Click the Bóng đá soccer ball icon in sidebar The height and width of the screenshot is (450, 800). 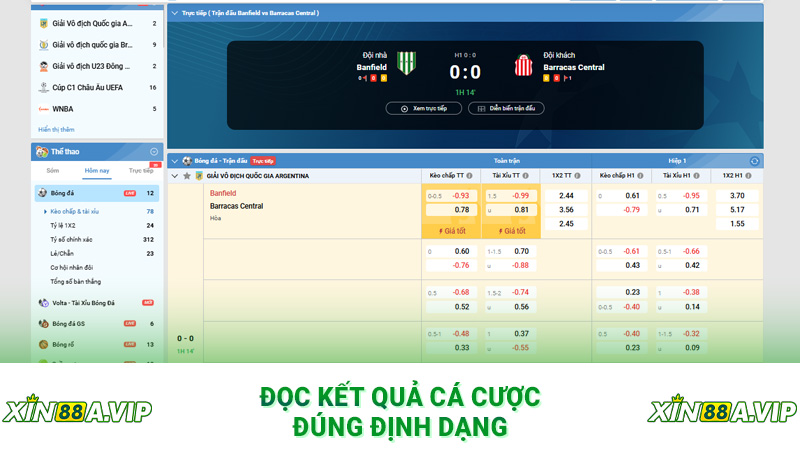[x=43, y=193]
